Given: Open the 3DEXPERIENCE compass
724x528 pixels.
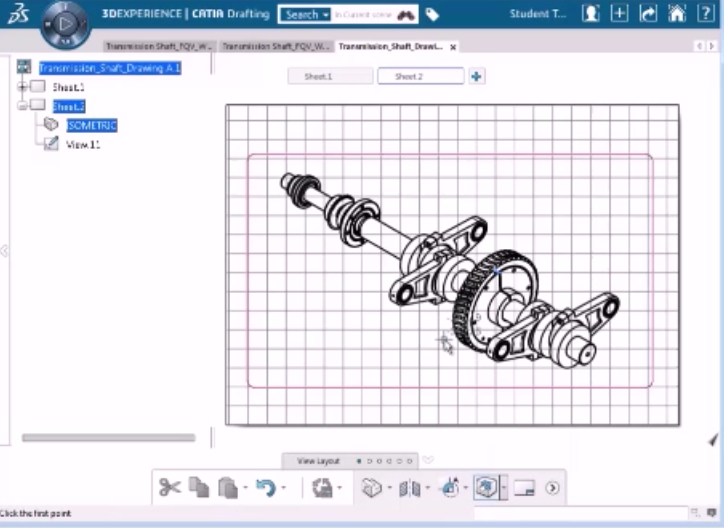Looking at the screenshot, I should click(66, 22).
